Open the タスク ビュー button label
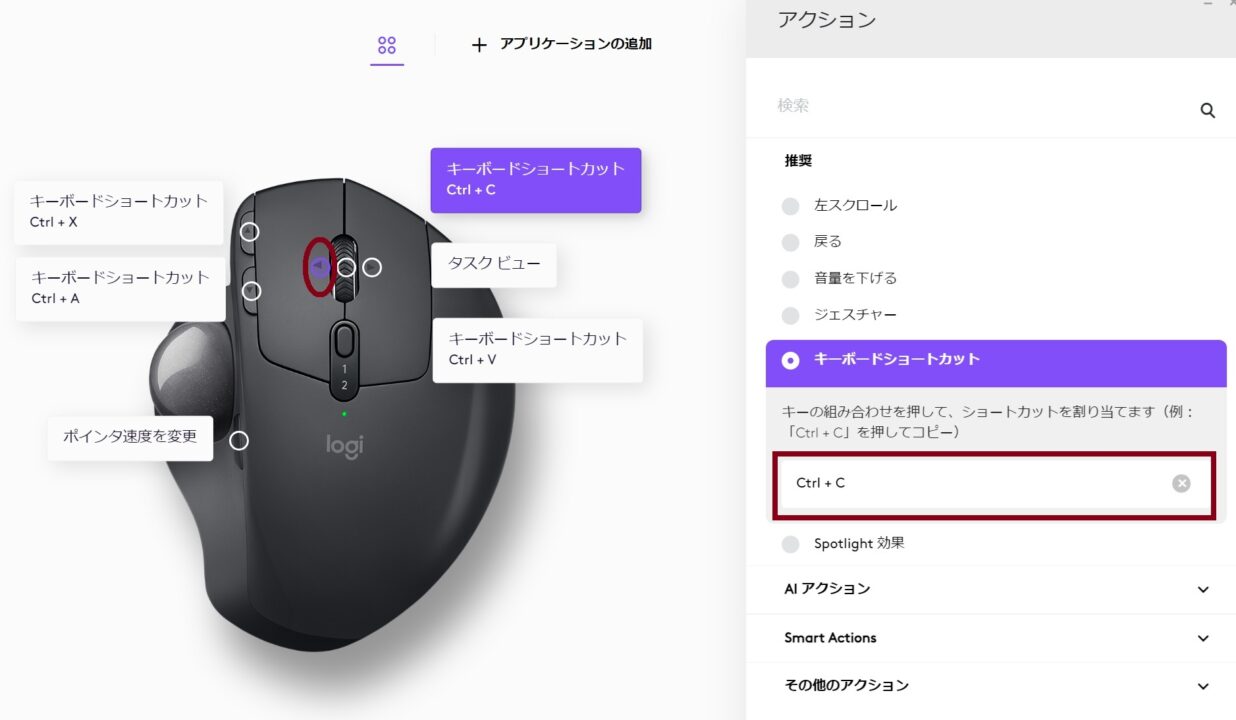1236x720 pixels. 494,264
